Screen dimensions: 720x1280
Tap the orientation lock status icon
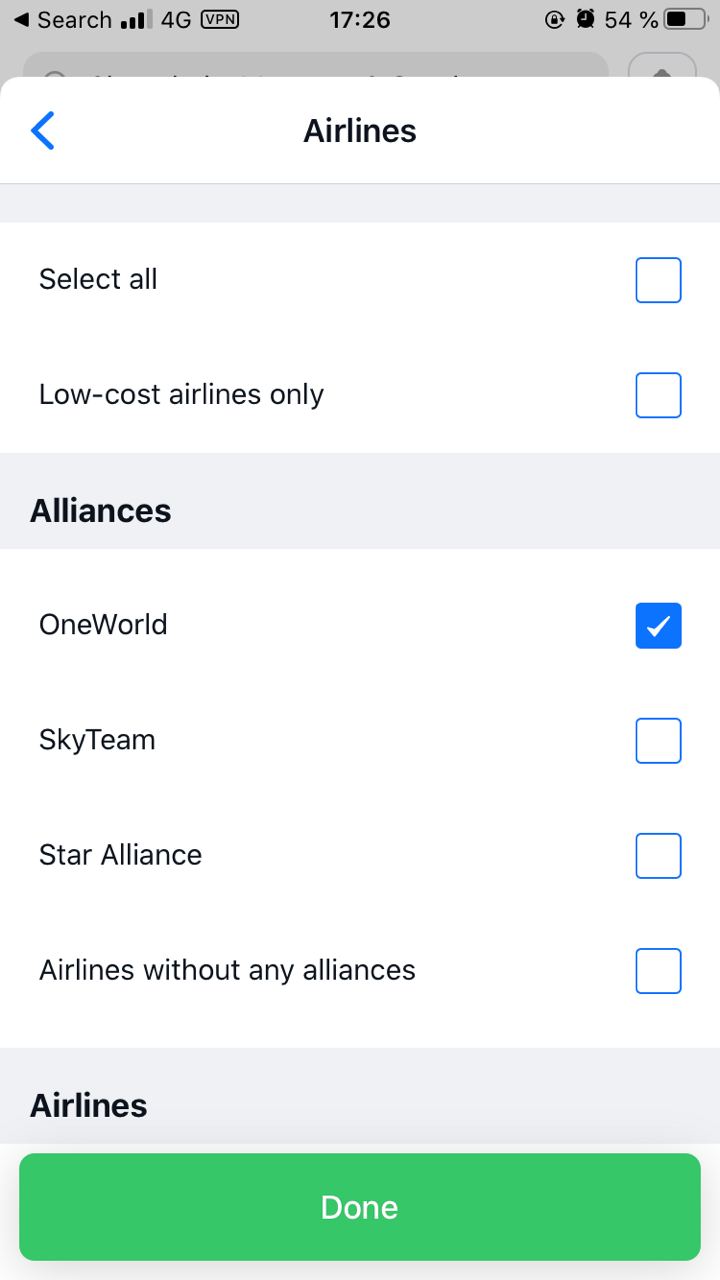[x=555, y=19]
